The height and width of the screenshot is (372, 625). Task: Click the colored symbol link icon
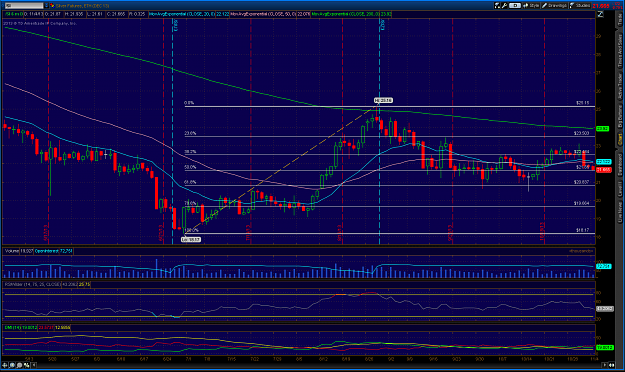click(x=52, y=6)
